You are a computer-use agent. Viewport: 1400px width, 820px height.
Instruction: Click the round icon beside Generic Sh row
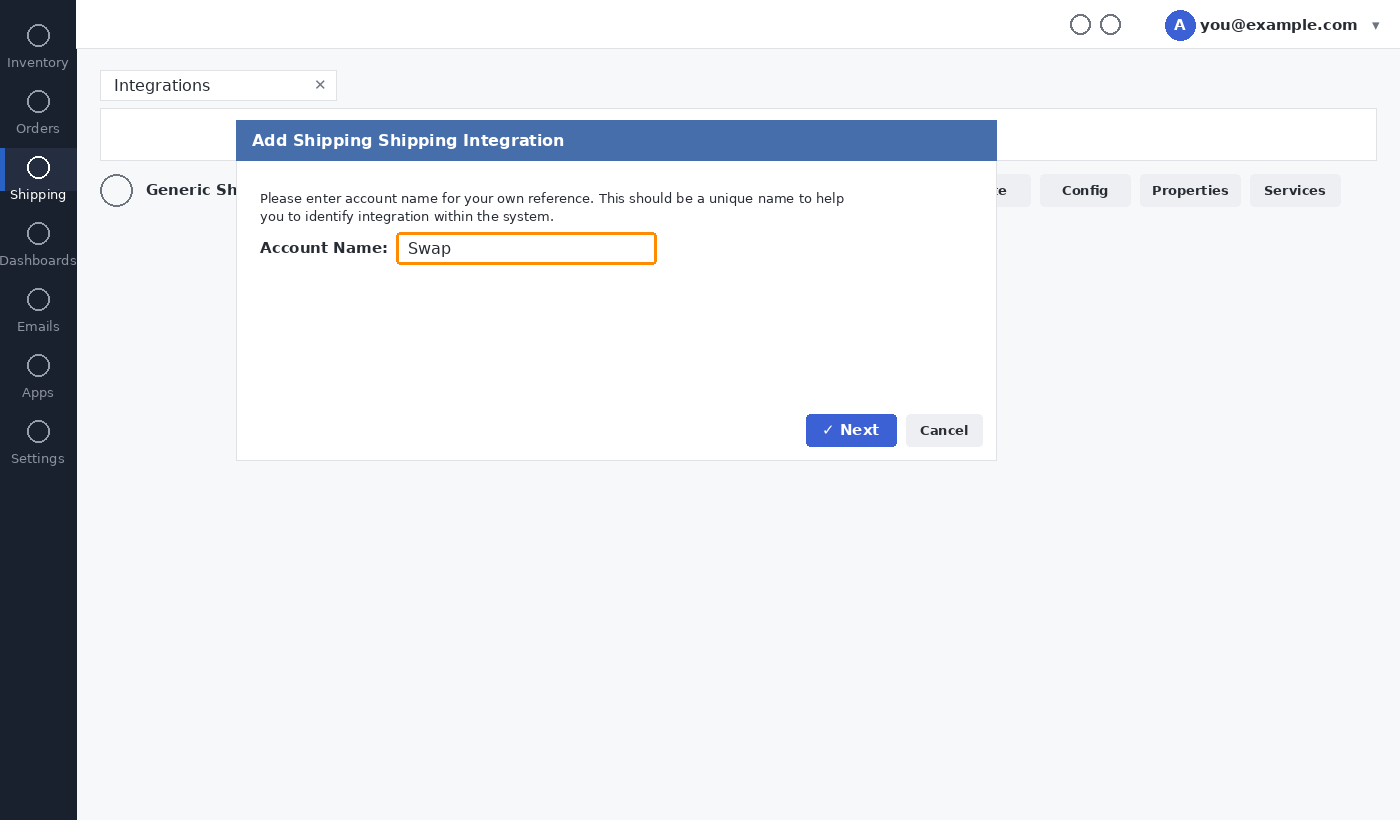(117, 190)
